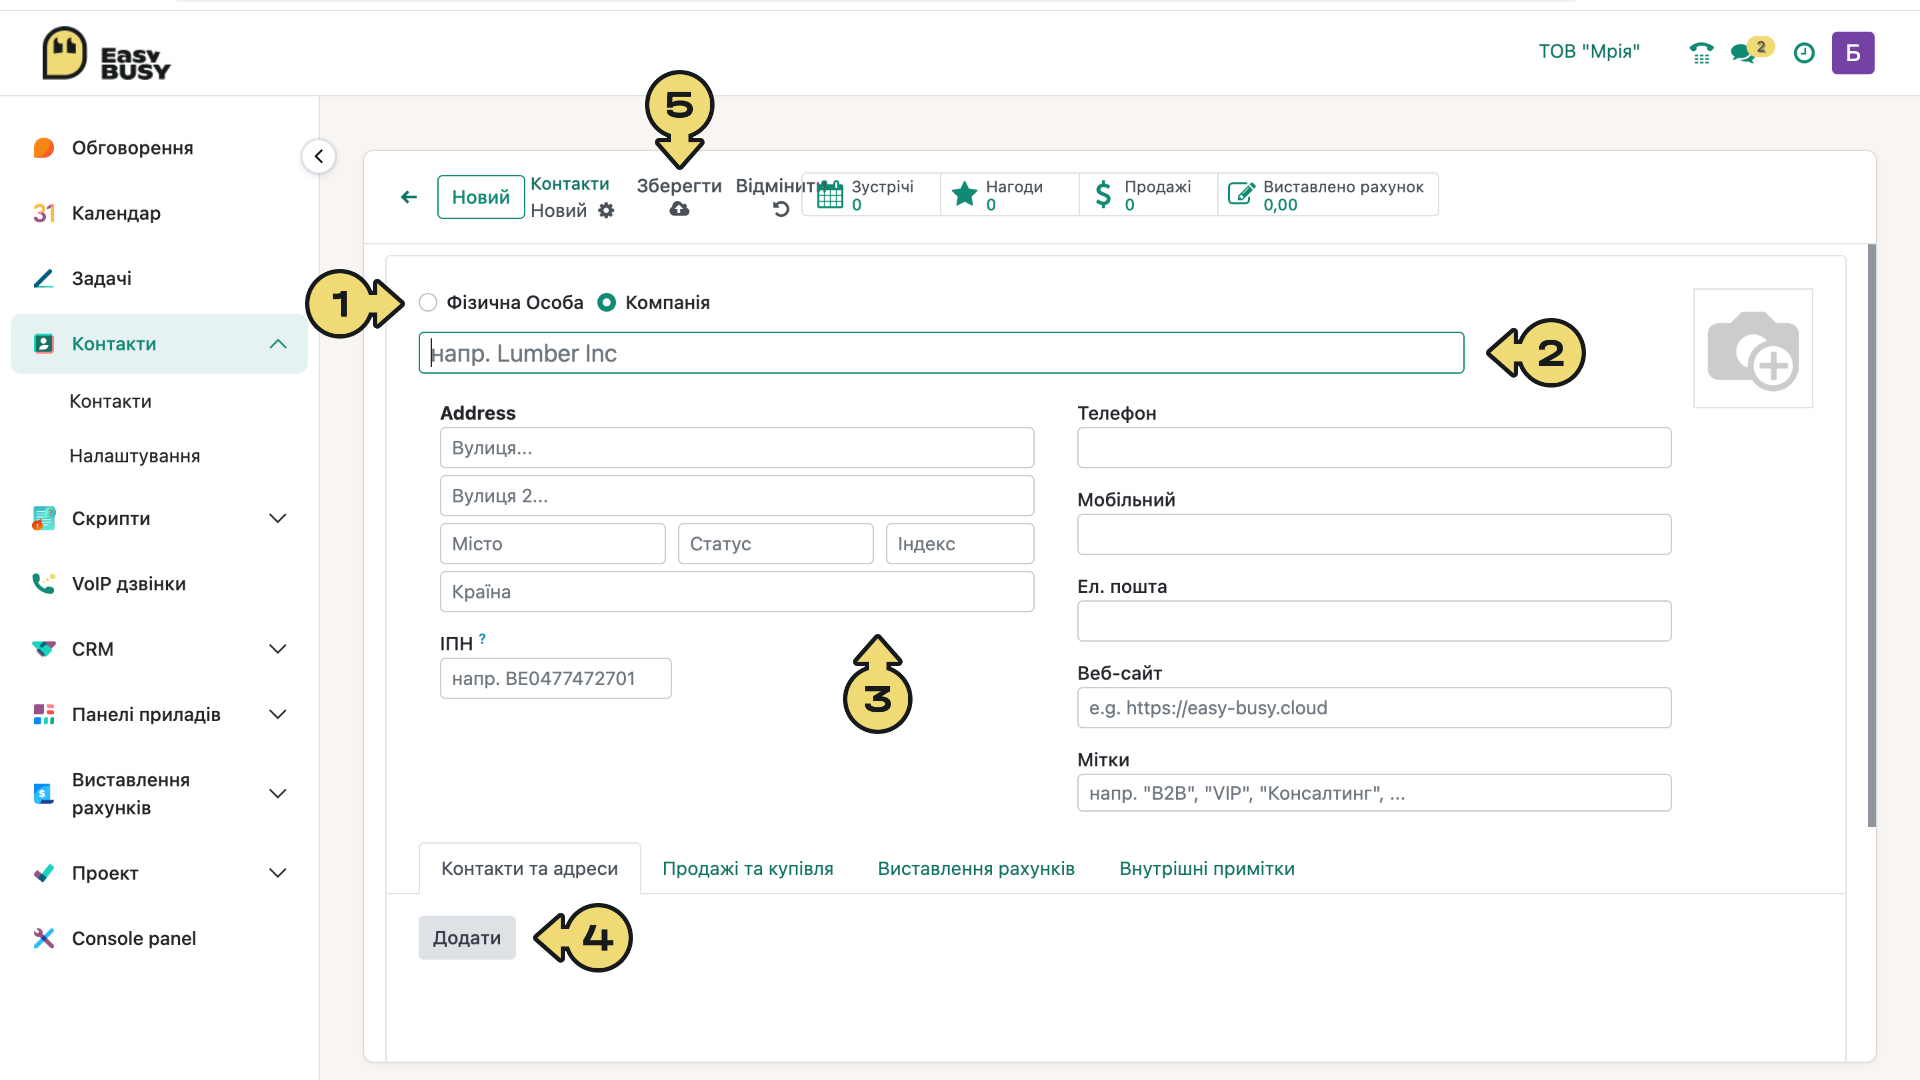Viewport: 1920px width, 1080px height.
Task: Click the save cloud upload icon
Action: coord(679,209)
